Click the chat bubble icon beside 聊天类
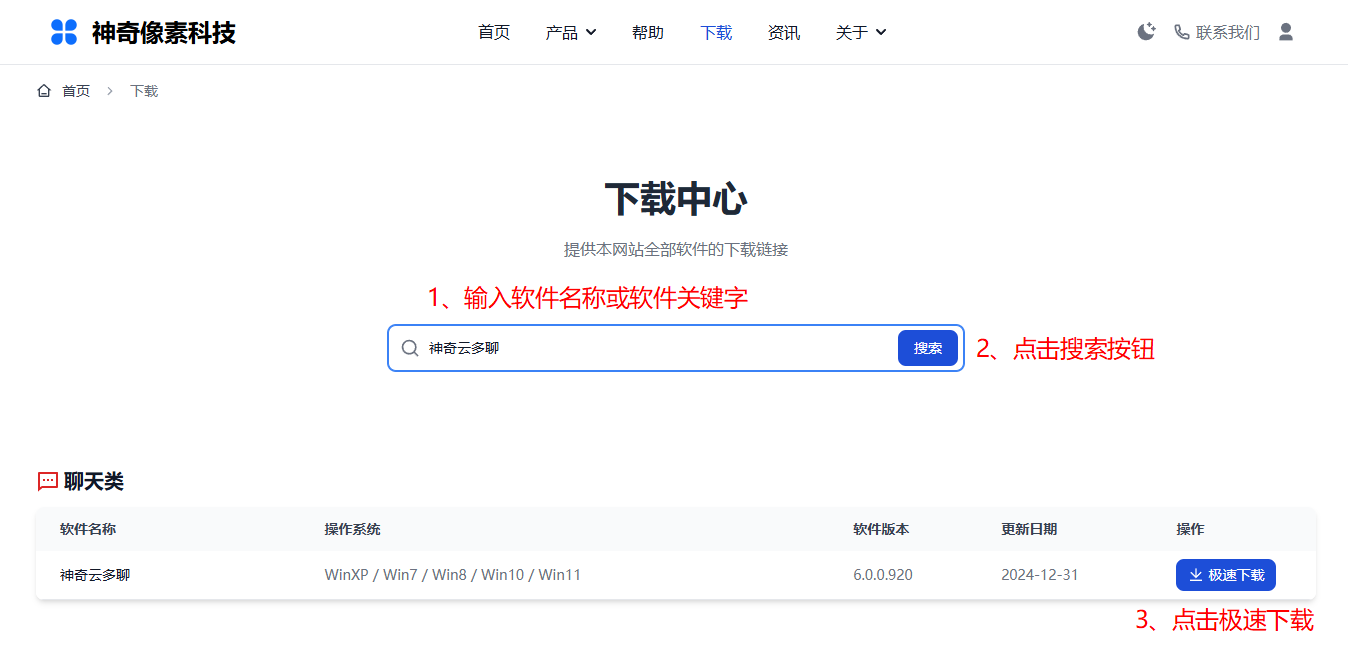 (46, 481)
